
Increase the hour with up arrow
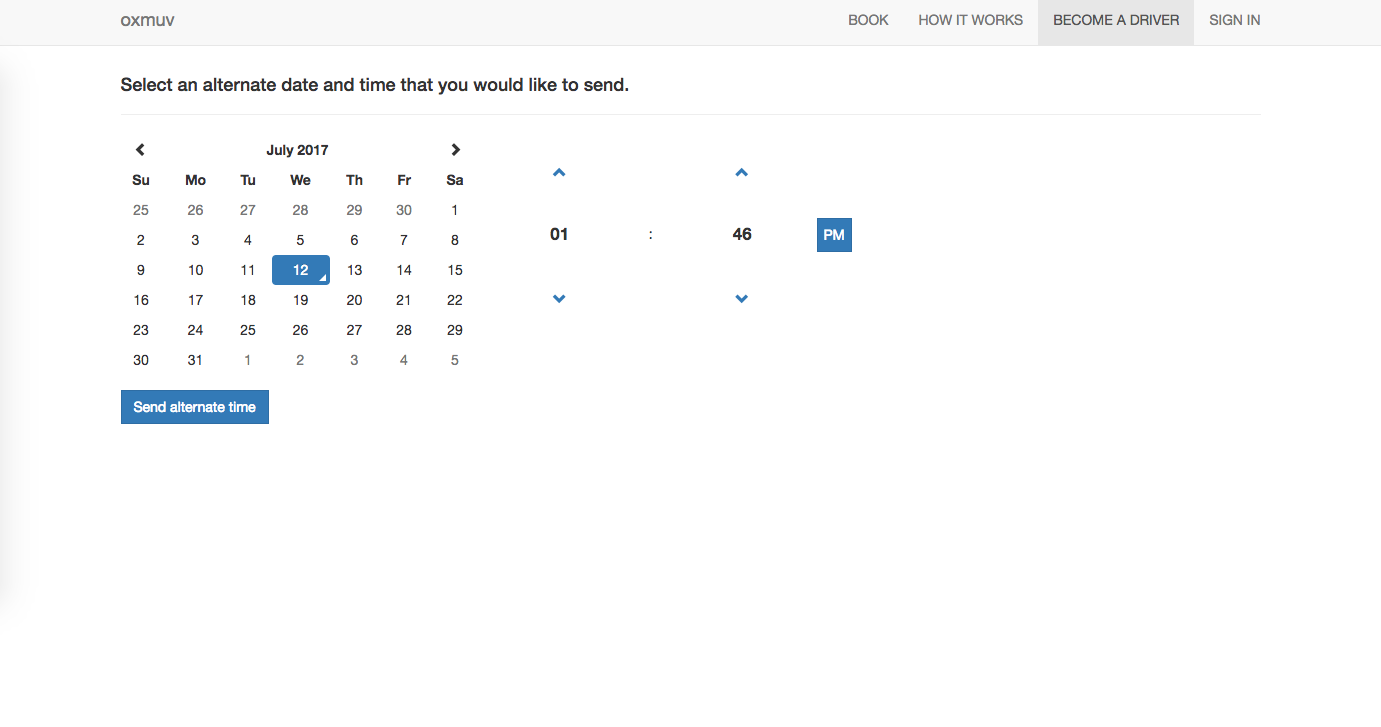click(x=559, y=173)
